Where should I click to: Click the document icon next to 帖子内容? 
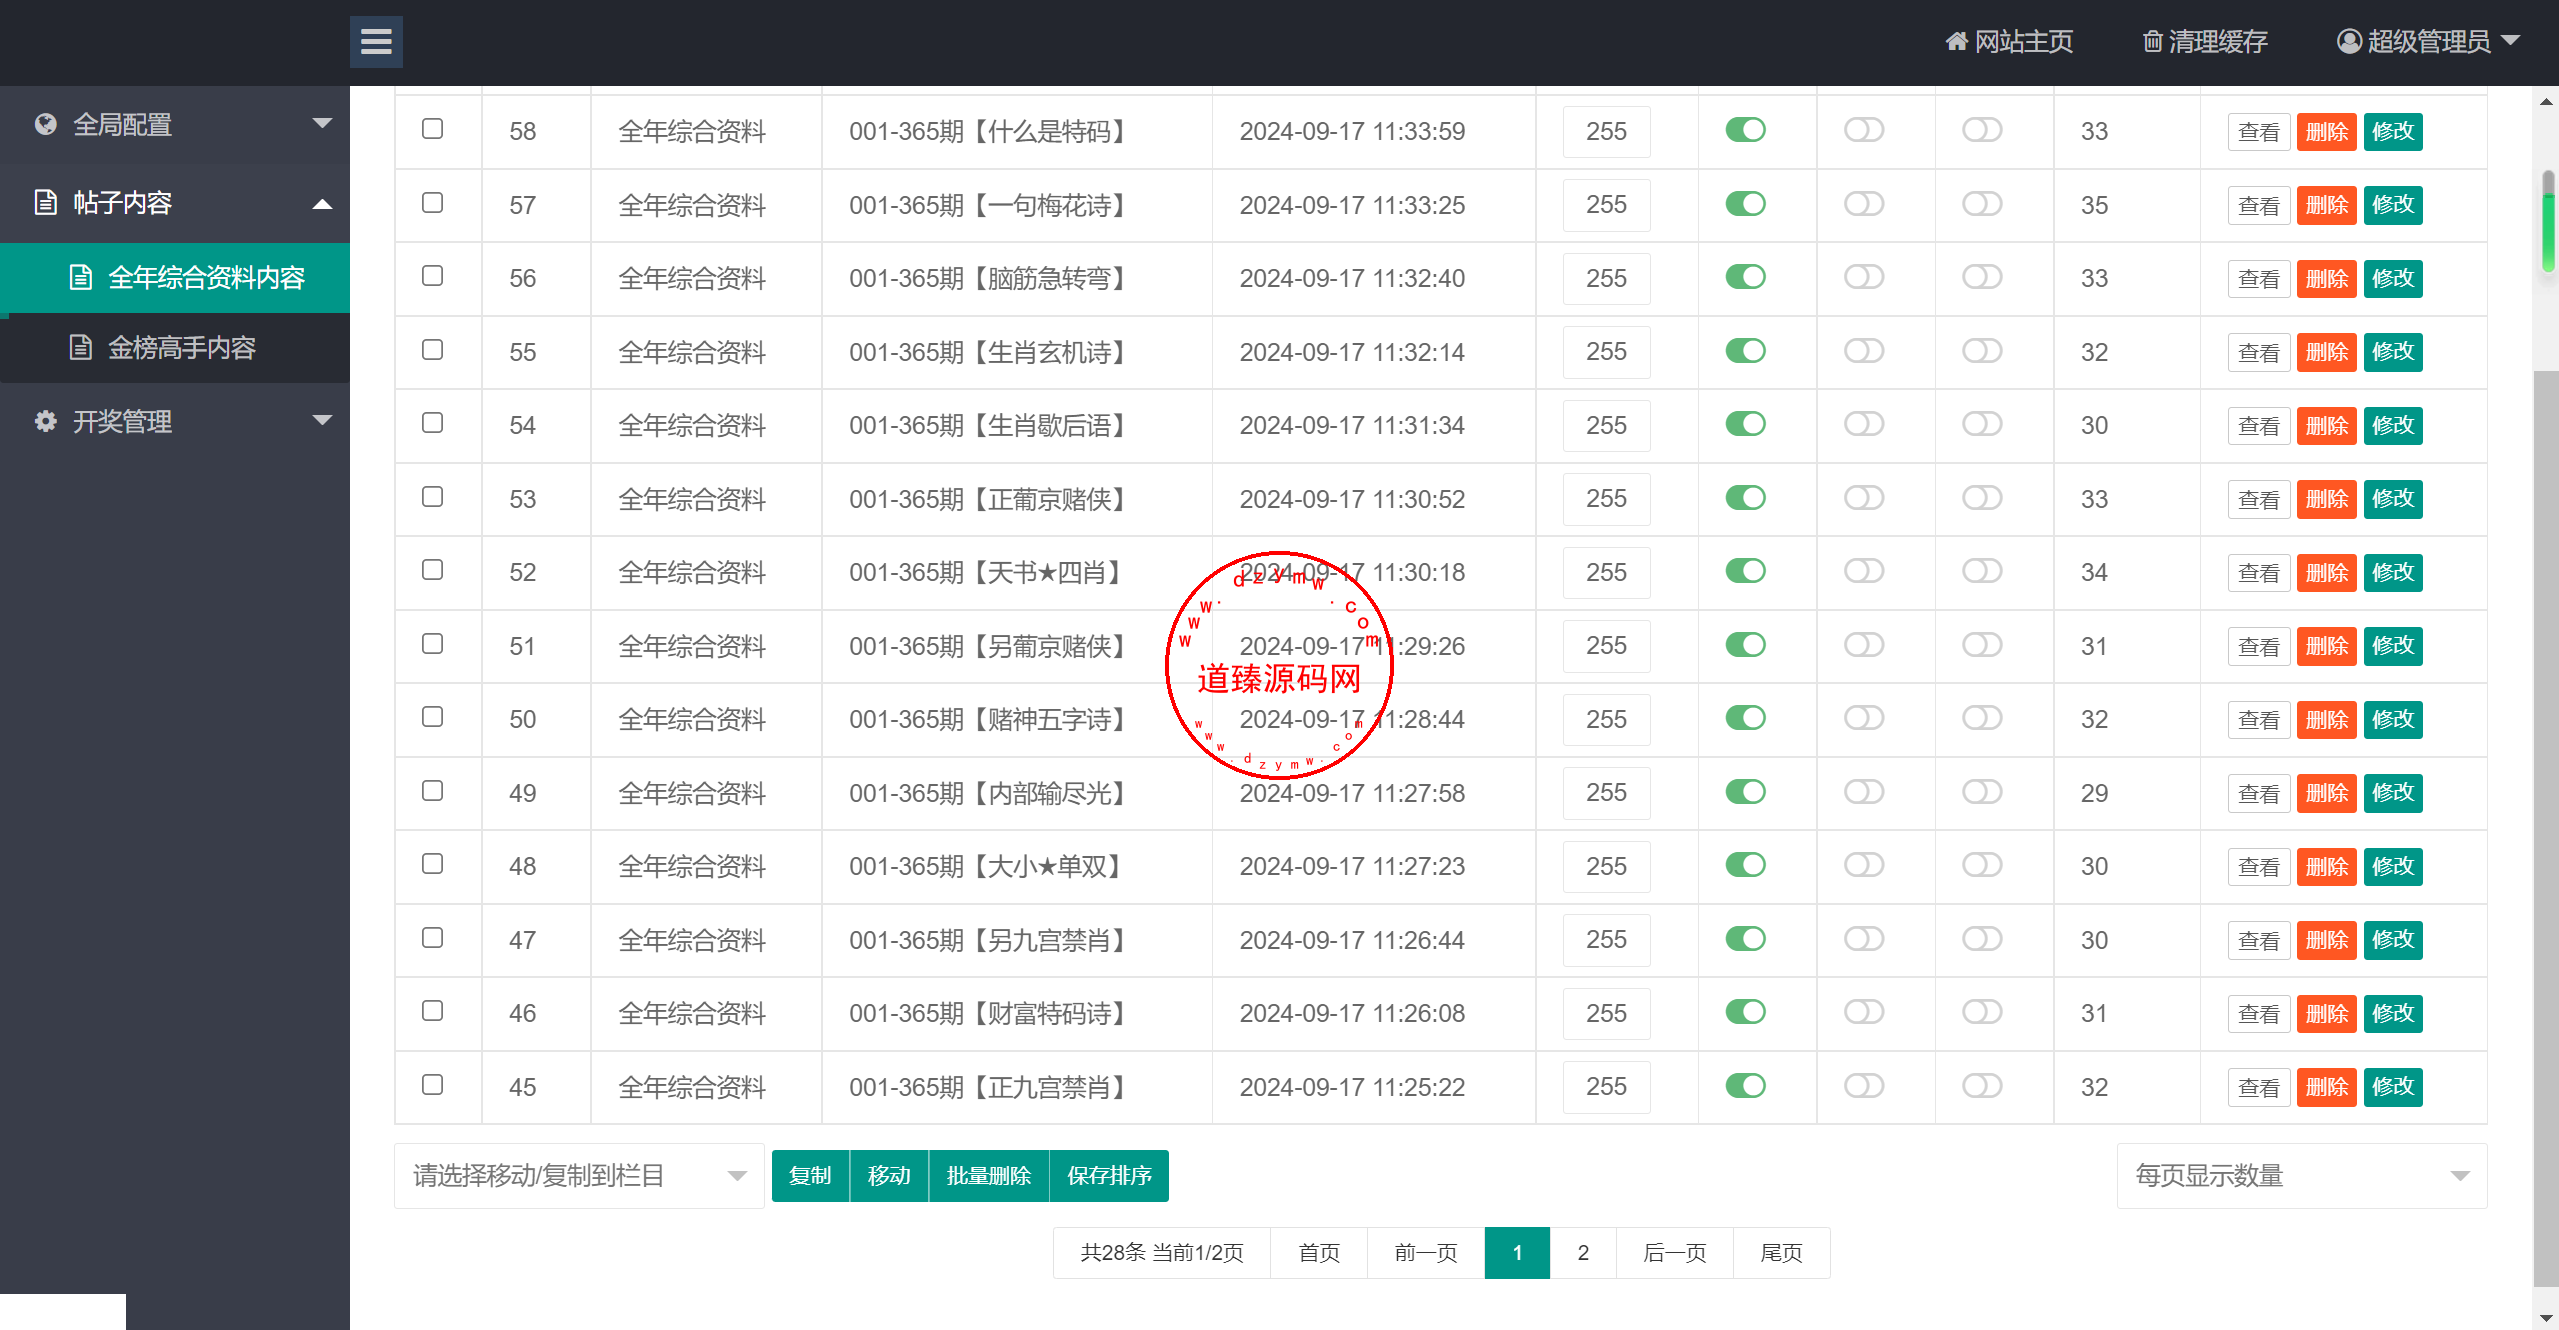coord(45,202)
